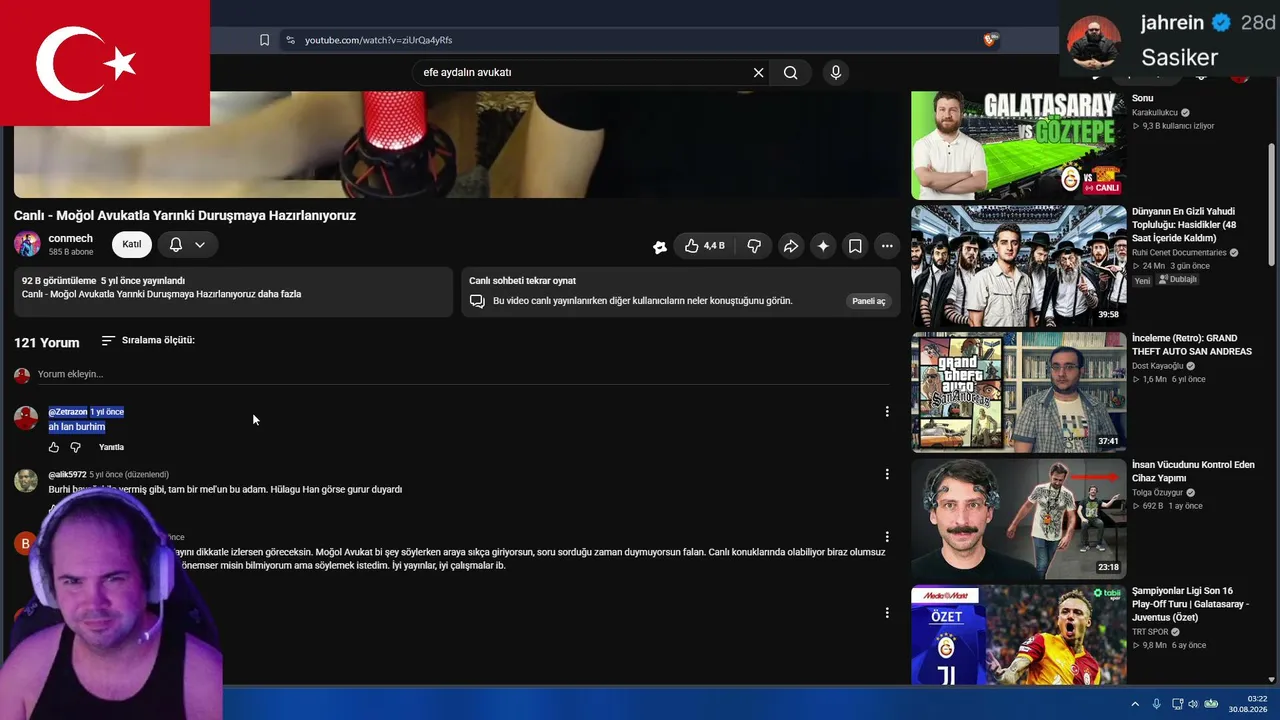Screen dimensions: 1280x720
Task: Toggle the notification bell for conmech
Action: point(176,244)
